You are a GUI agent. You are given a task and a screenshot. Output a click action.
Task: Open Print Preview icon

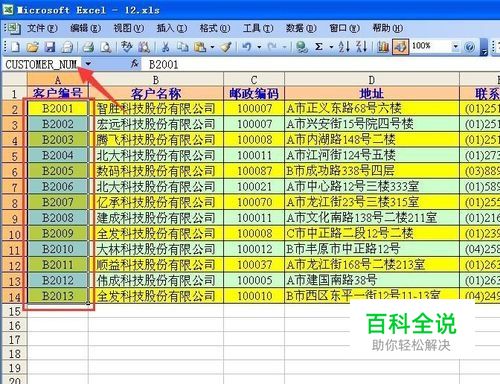tap(106, 47)
